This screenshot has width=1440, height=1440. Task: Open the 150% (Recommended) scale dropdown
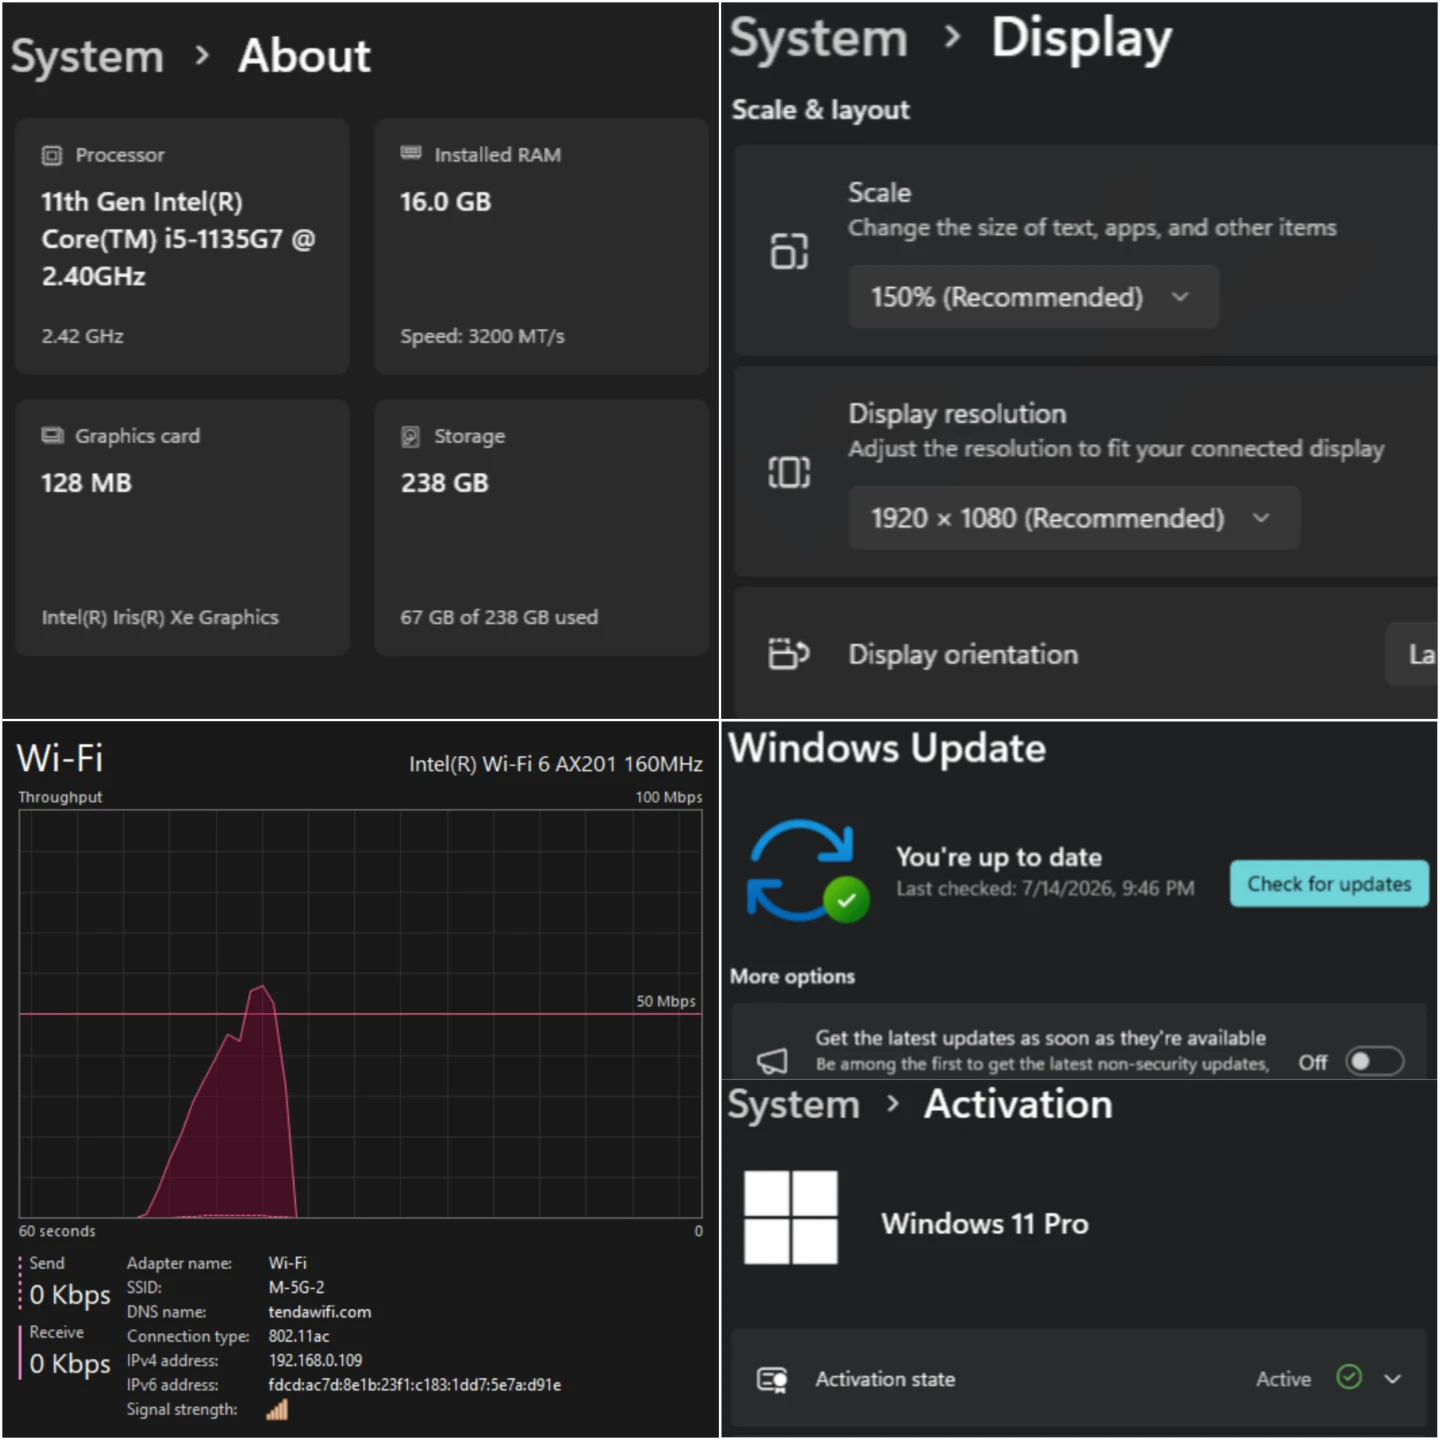point(1033,297)
